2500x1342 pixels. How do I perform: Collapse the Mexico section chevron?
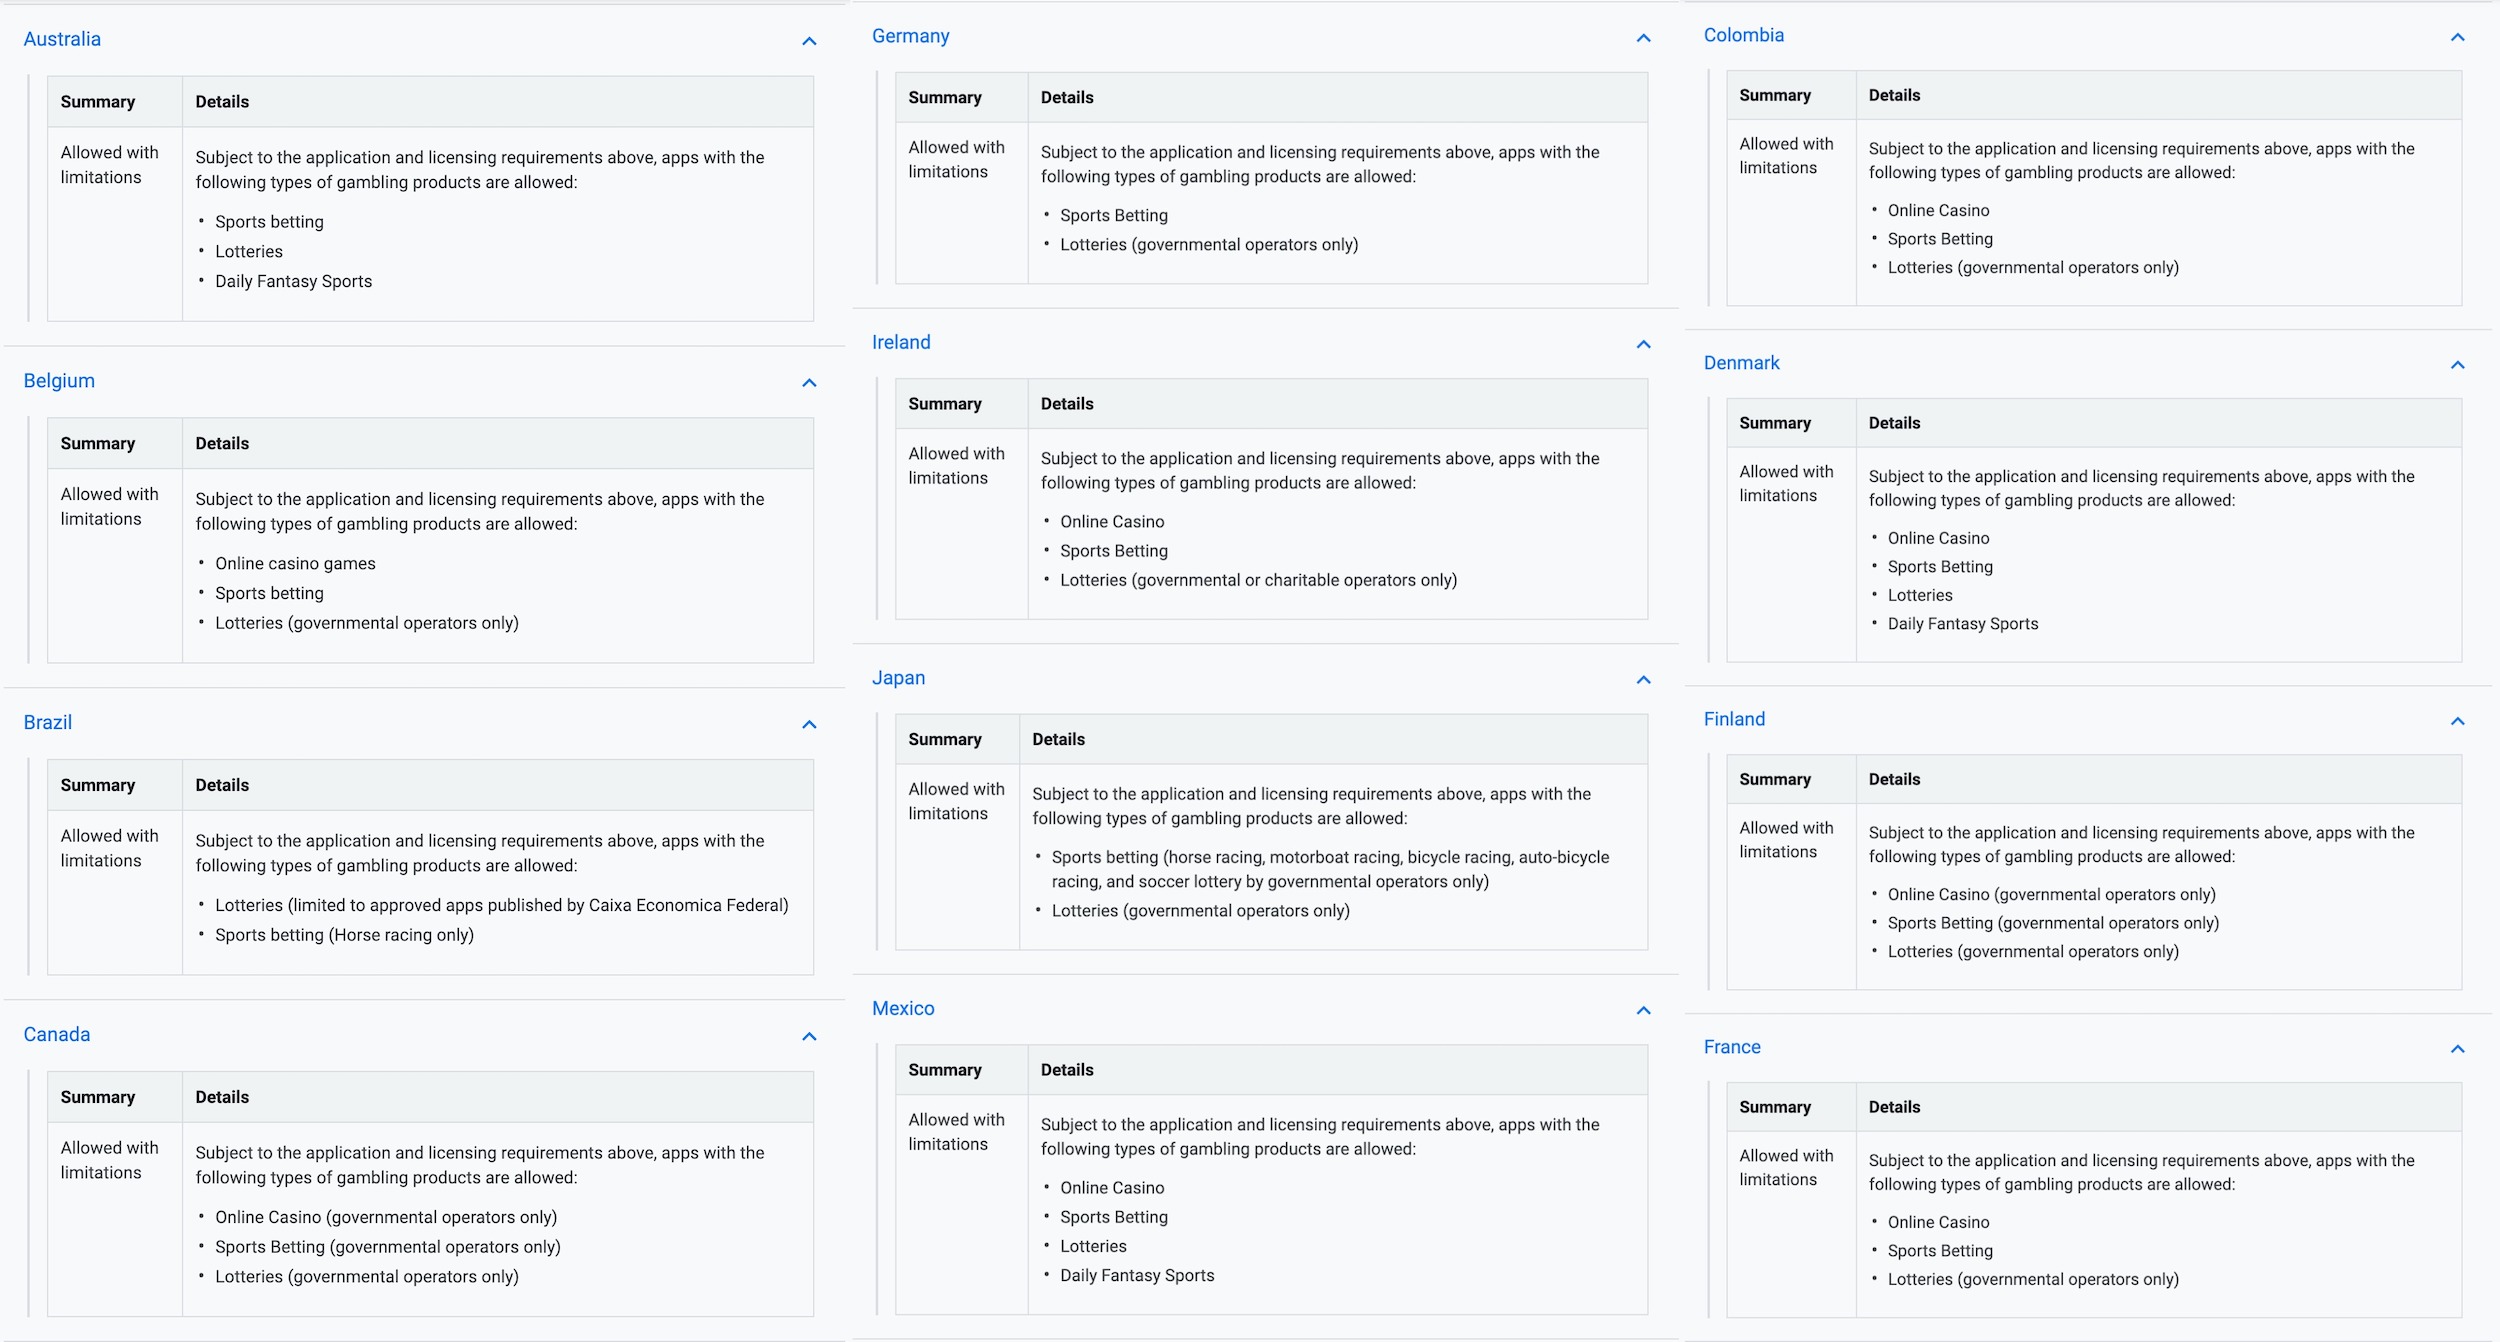pyautogui.click(x=1643, y=1010)
